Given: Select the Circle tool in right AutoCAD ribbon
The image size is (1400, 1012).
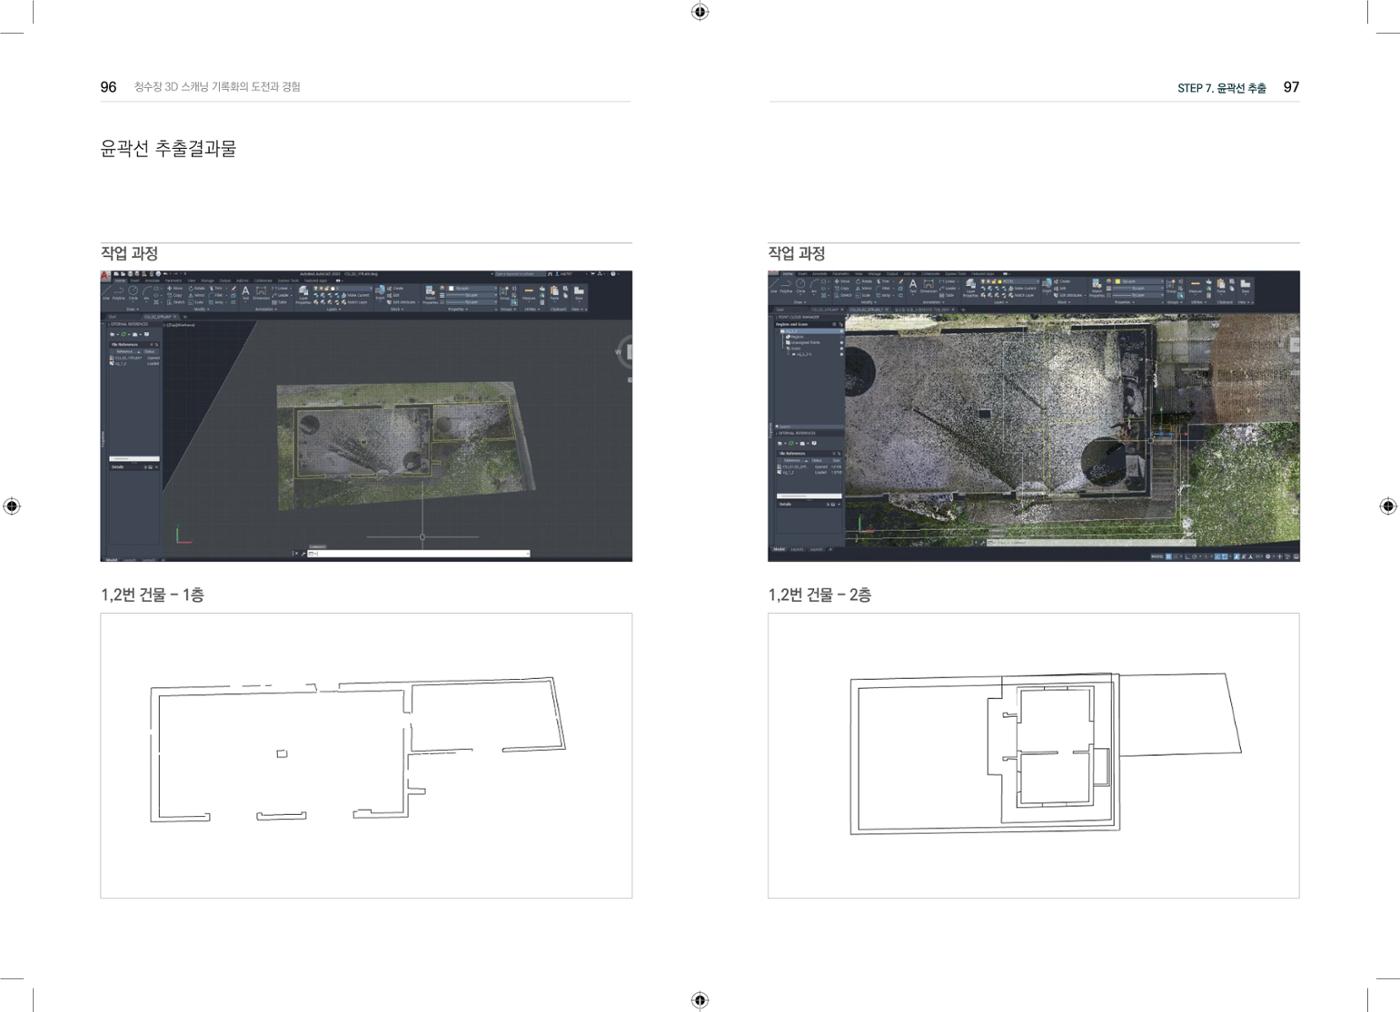Looking at the screenshot, I should (x=800, y=285).
